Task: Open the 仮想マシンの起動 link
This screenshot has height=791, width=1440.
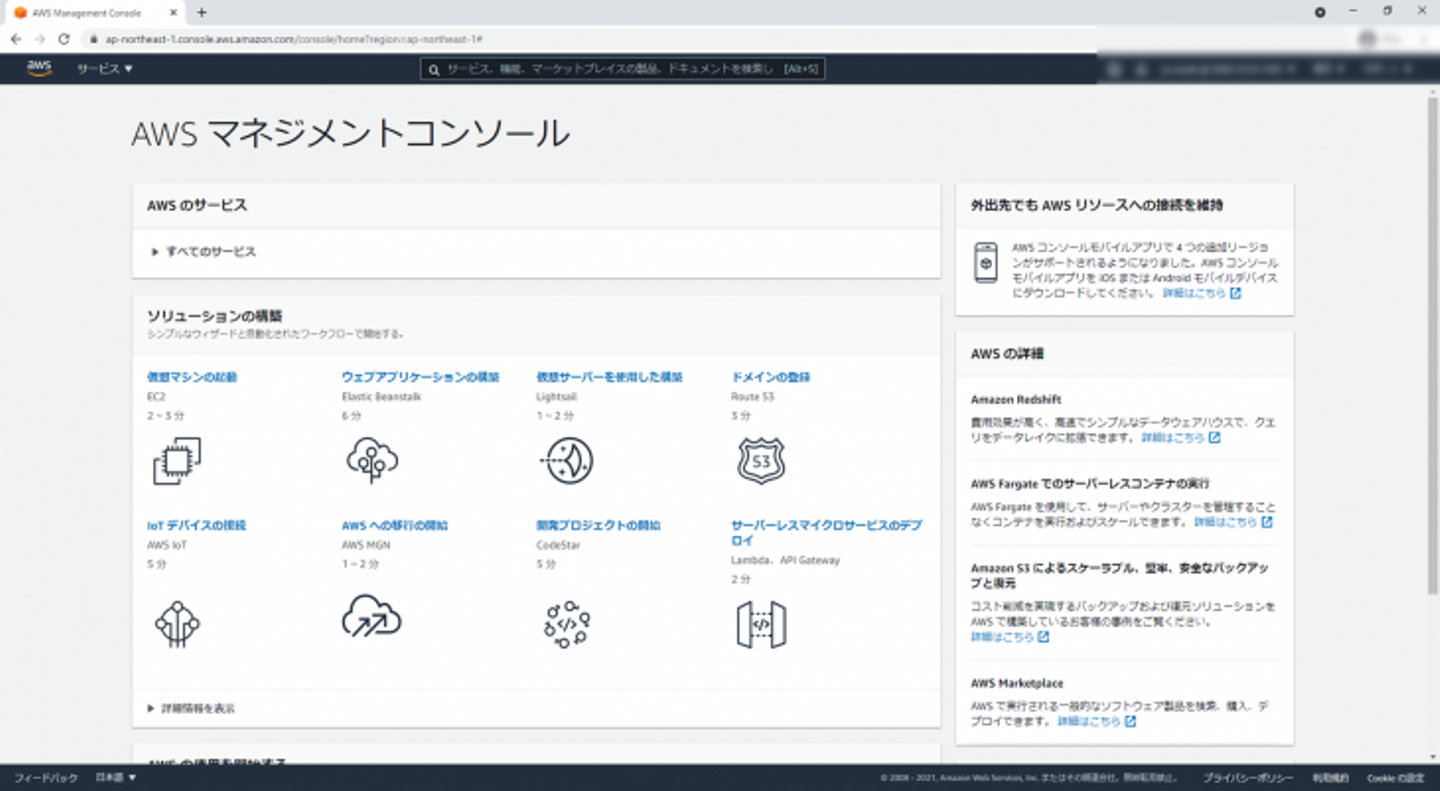Action: 192,377
